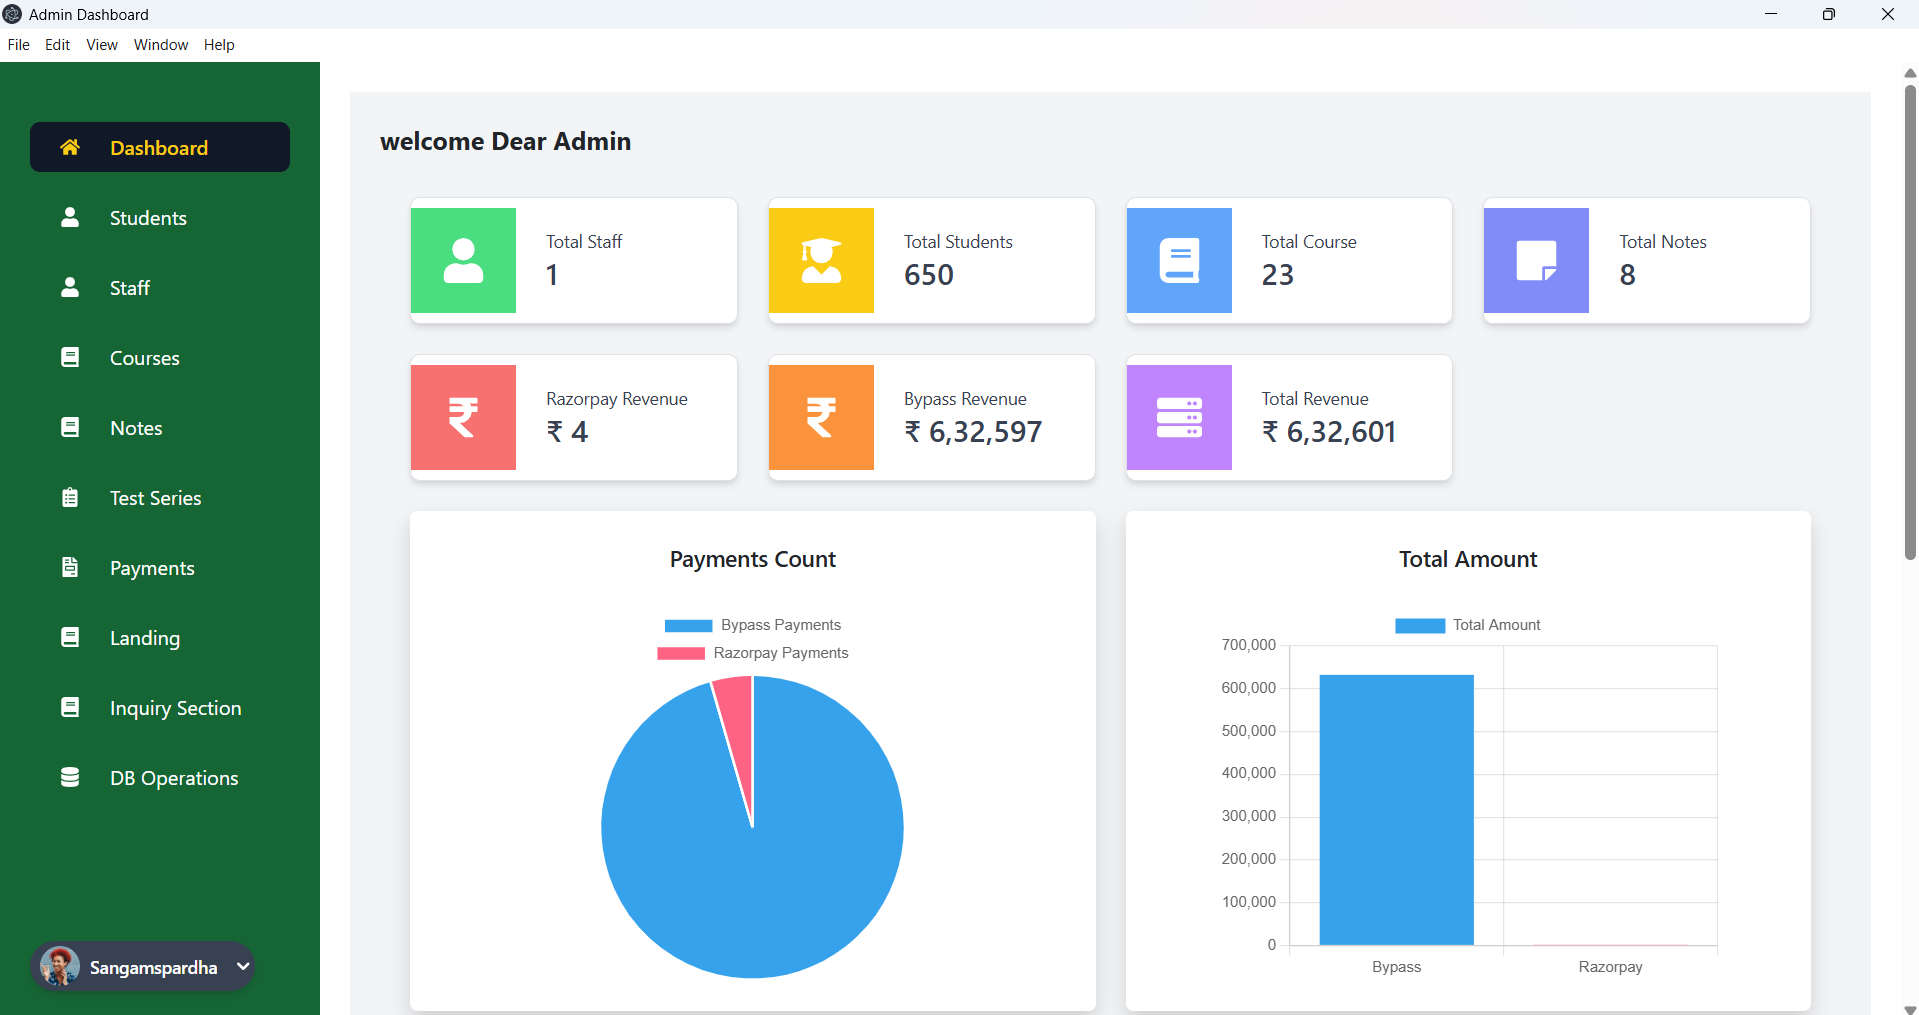Open Notes via its sidebar icon
The height and width of the screenshot is (1015, 1919).
click(x=69, y=427)
